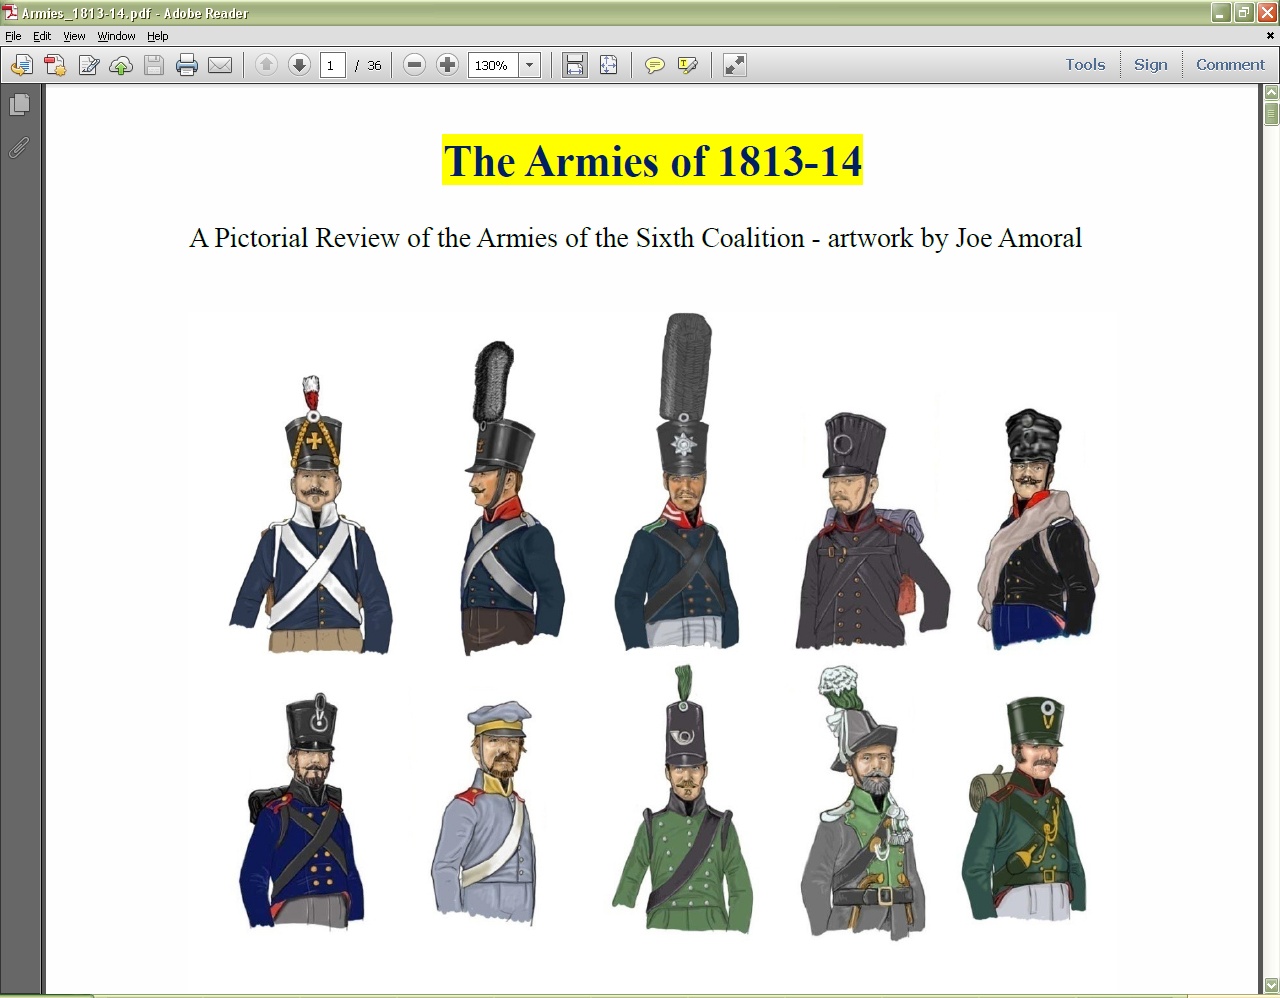The image size is (1280, 998).
Task: Toggle read mode full view icon
Action: [x=735, y=65]
